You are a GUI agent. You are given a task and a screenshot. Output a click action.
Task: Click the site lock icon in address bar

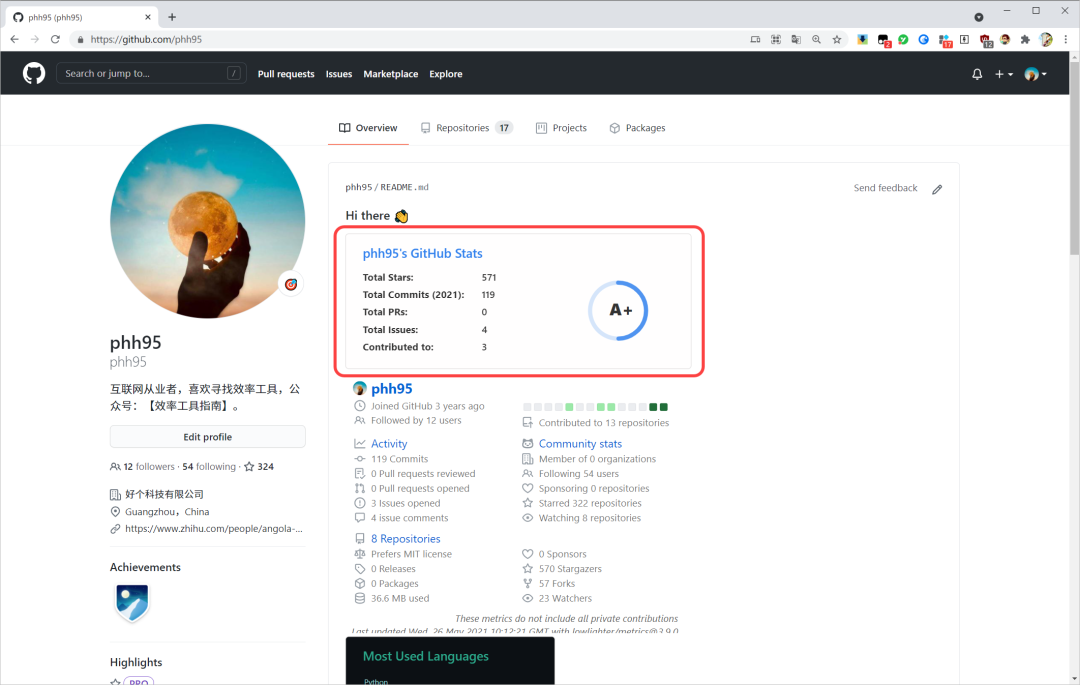[81, 39]
